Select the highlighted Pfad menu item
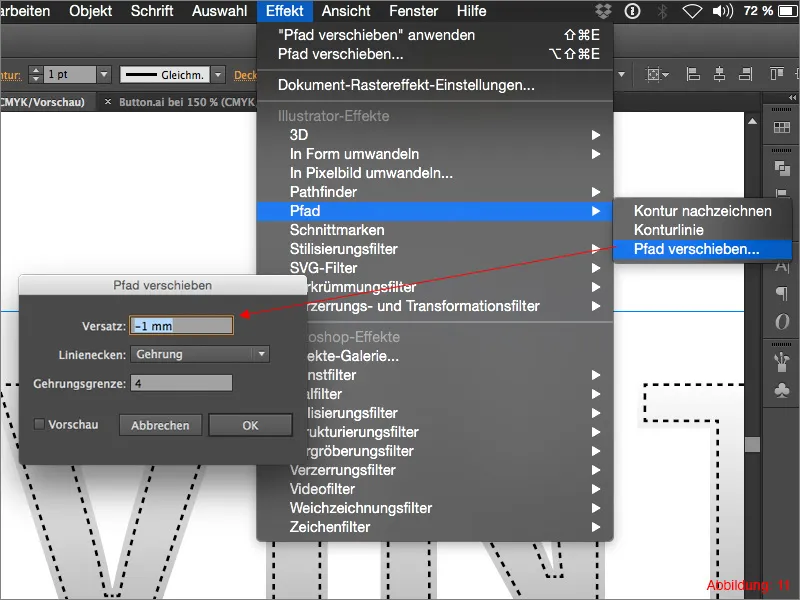800x600 pixels. [x=435, y=211]
